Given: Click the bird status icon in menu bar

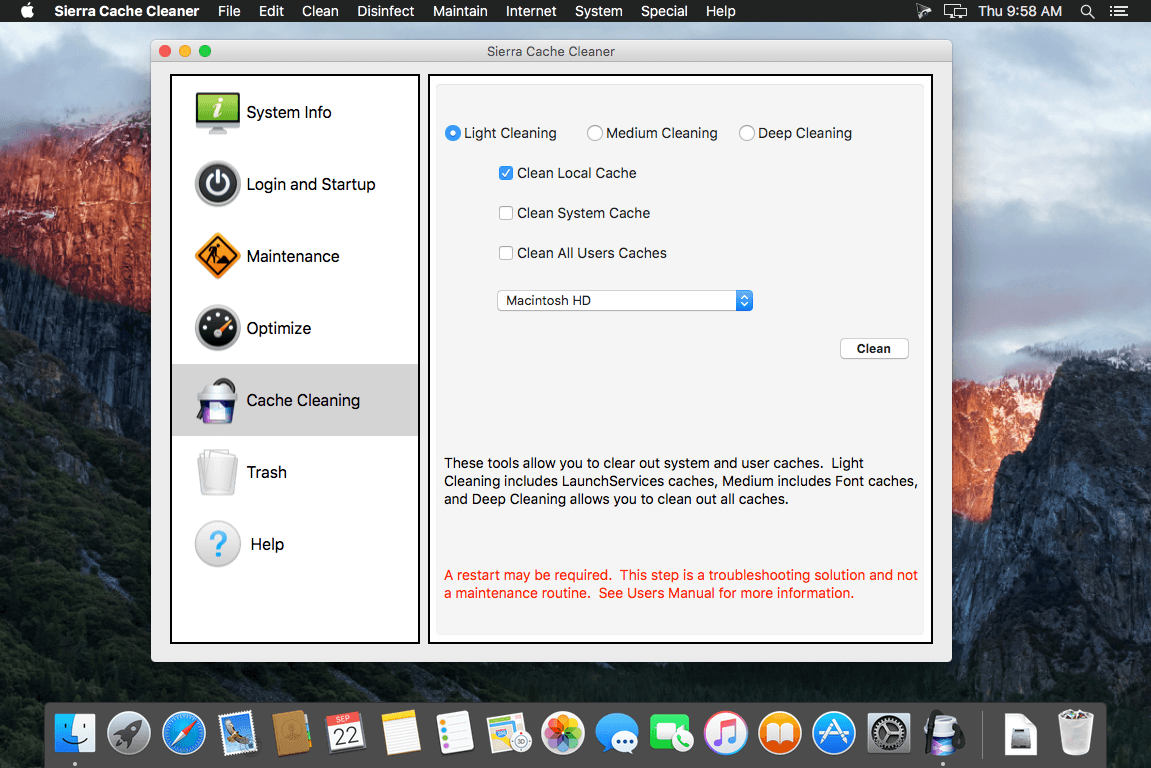Looking at the screenshot, I should (x=923, y=11).
